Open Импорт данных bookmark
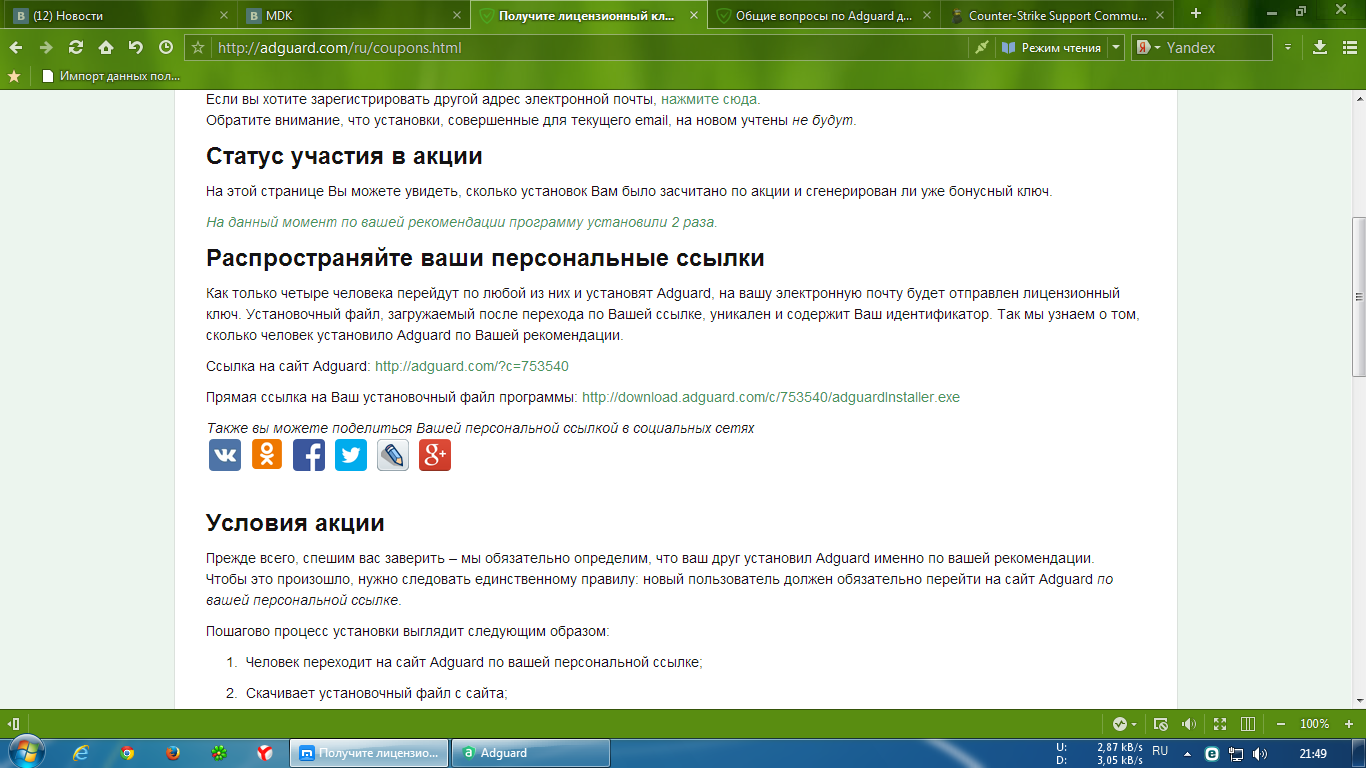 pos(112,75)
